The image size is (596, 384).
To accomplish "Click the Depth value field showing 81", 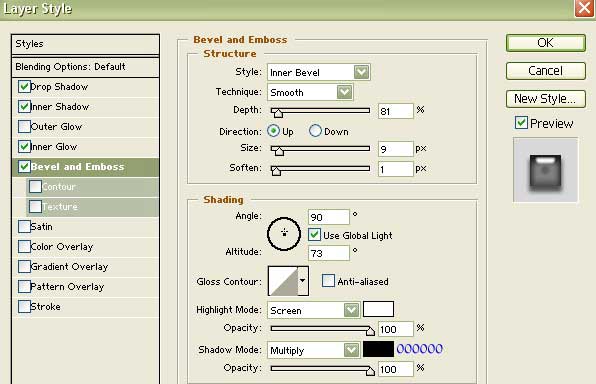I will point(396,111).
